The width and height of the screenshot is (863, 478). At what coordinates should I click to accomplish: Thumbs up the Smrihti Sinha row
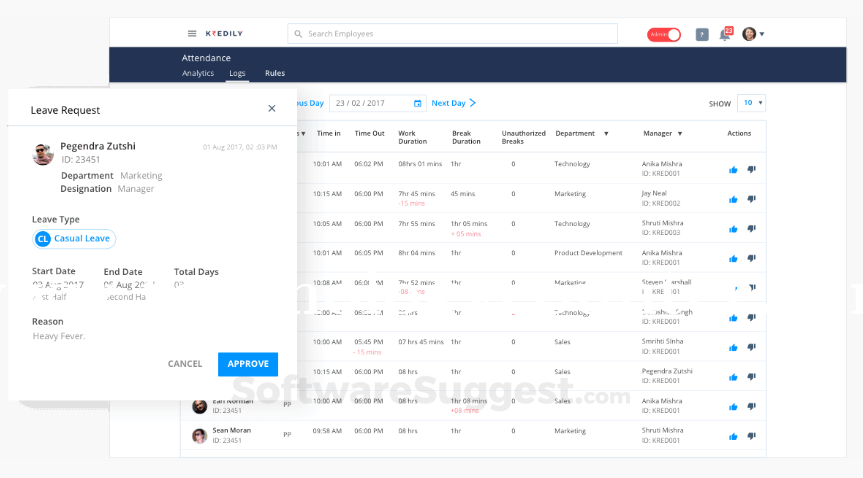[733, 347]
